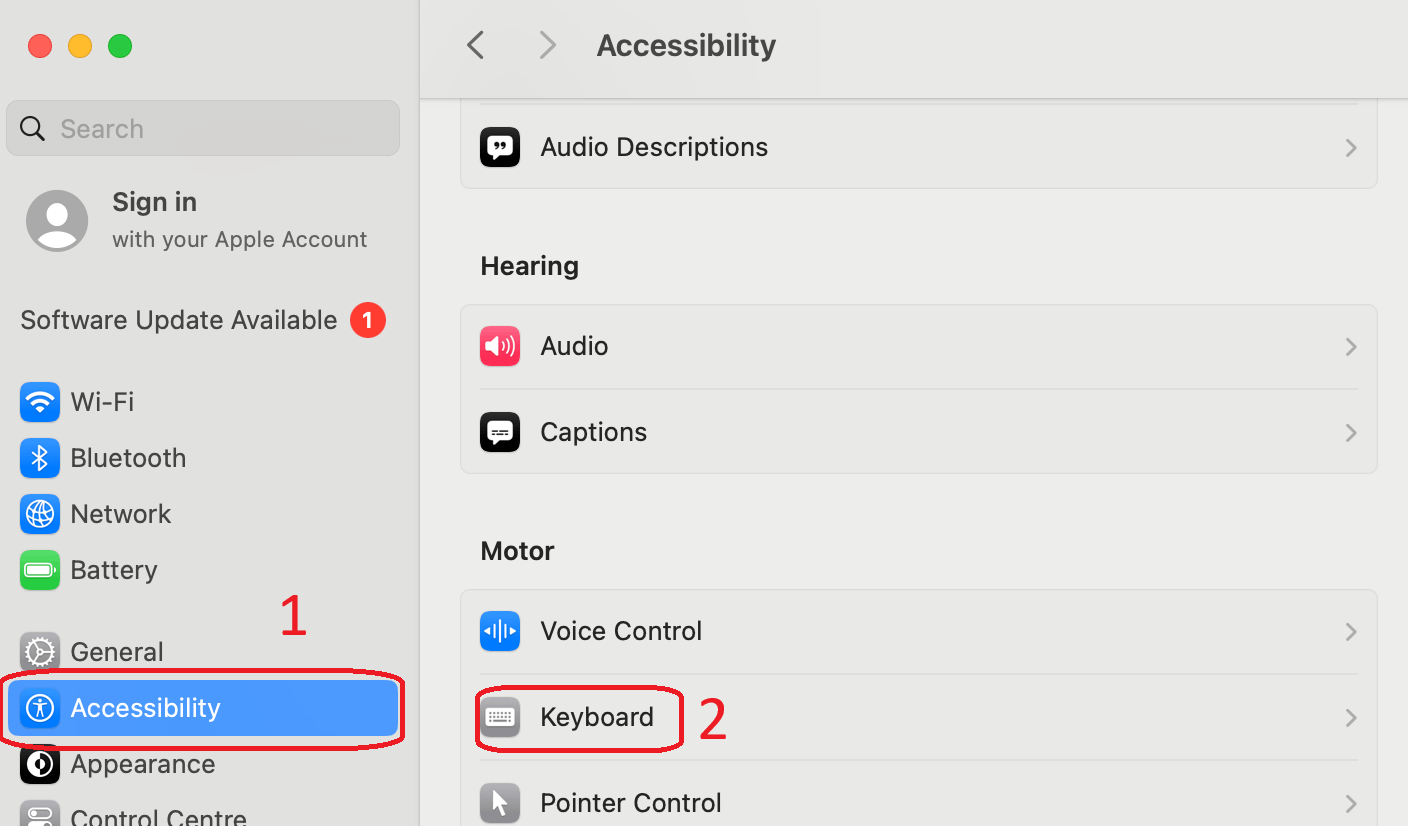The width and height of the screenshot is (1408, 826).
Task: Click the Audio Descriptions speech bubble icon
Action: coord(500,147)
